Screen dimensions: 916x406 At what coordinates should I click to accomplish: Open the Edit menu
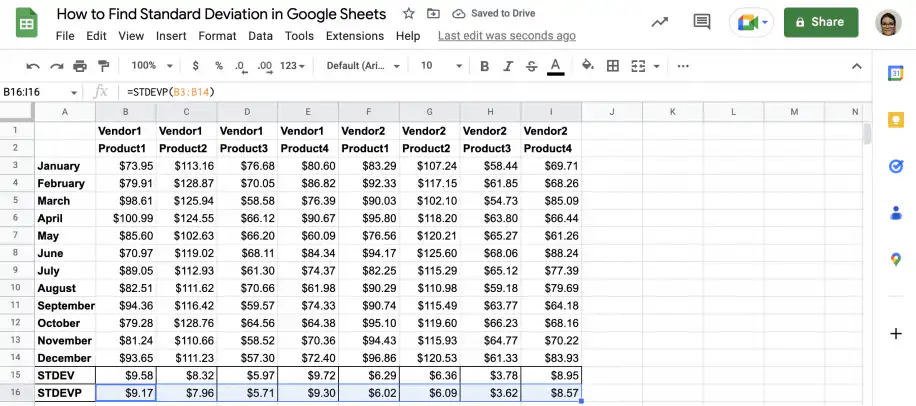click(96, 36)
